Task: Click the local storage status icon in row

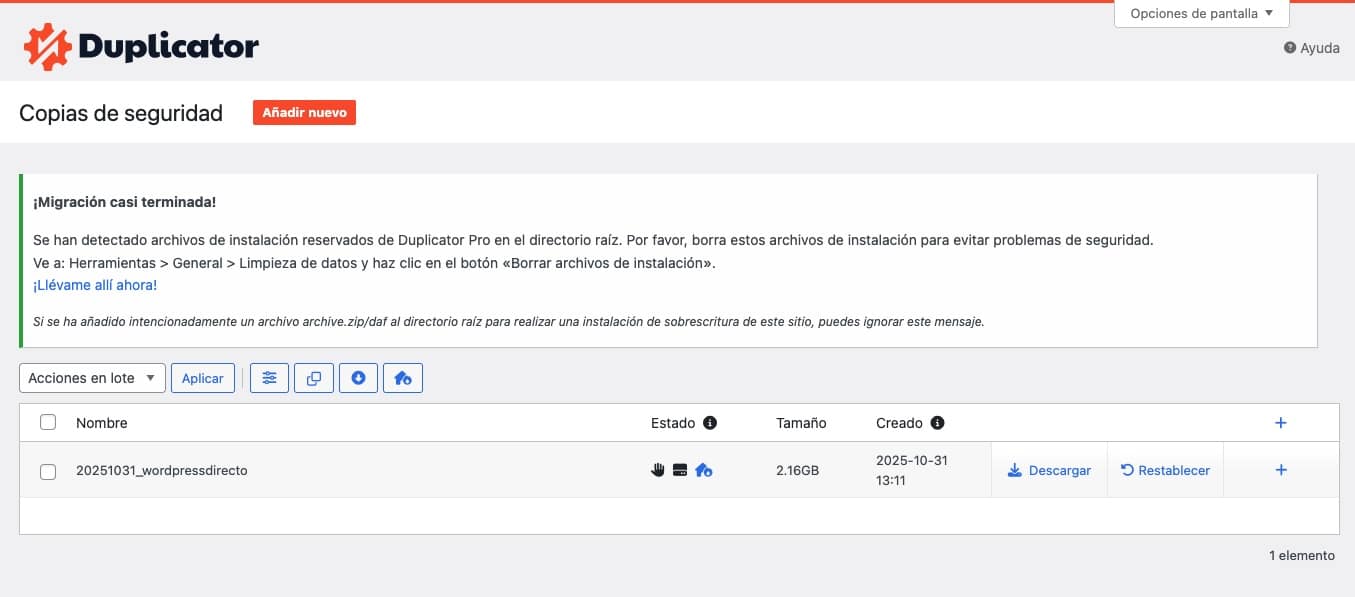Action: click(680, 470)
